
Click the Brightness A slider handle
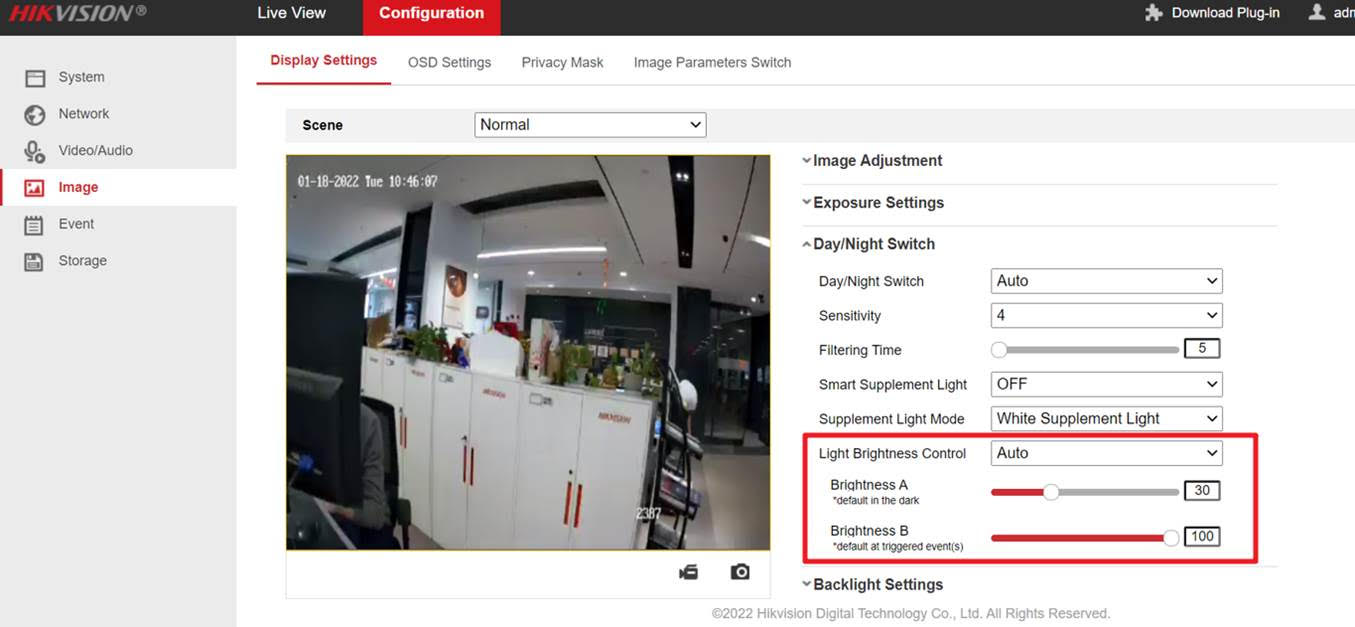1051,491
